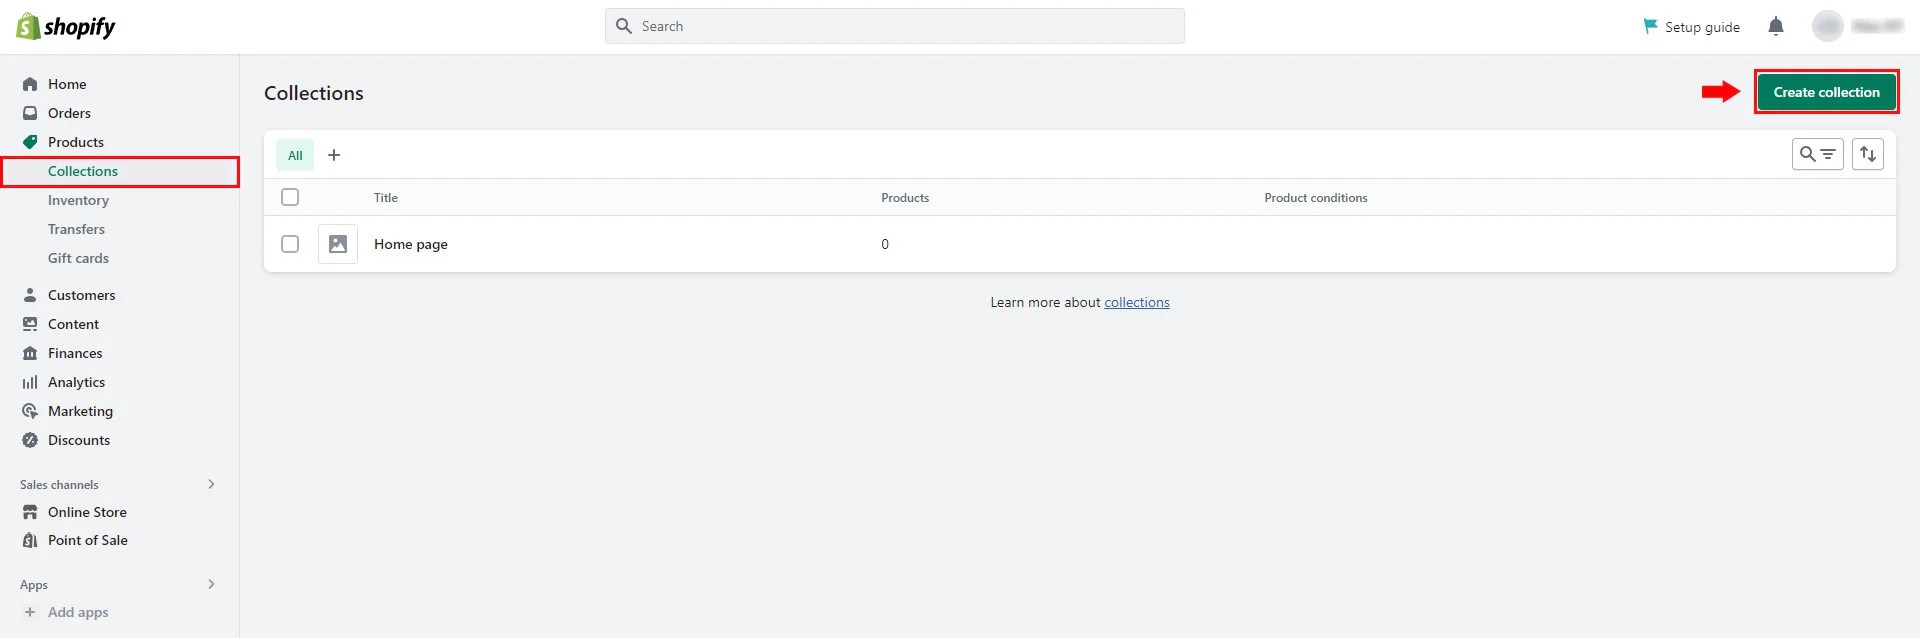Click the account avatar in top bar

[x=1828, y=26]
